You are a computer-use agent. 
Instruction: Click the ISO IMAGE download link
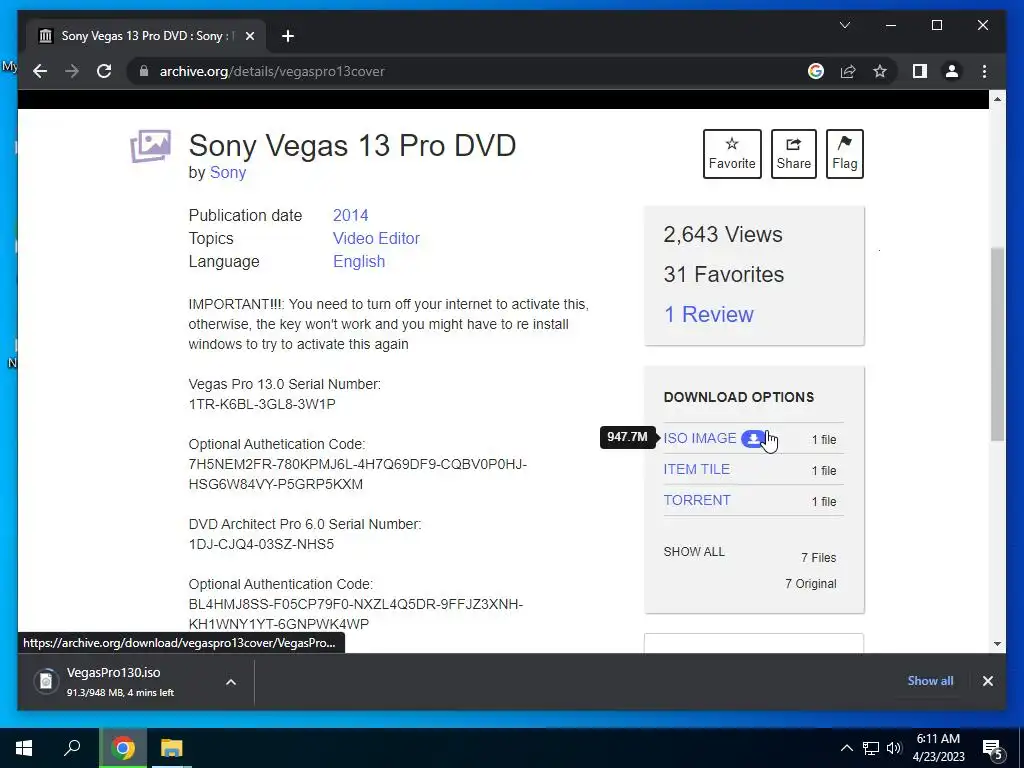(699, 438)
